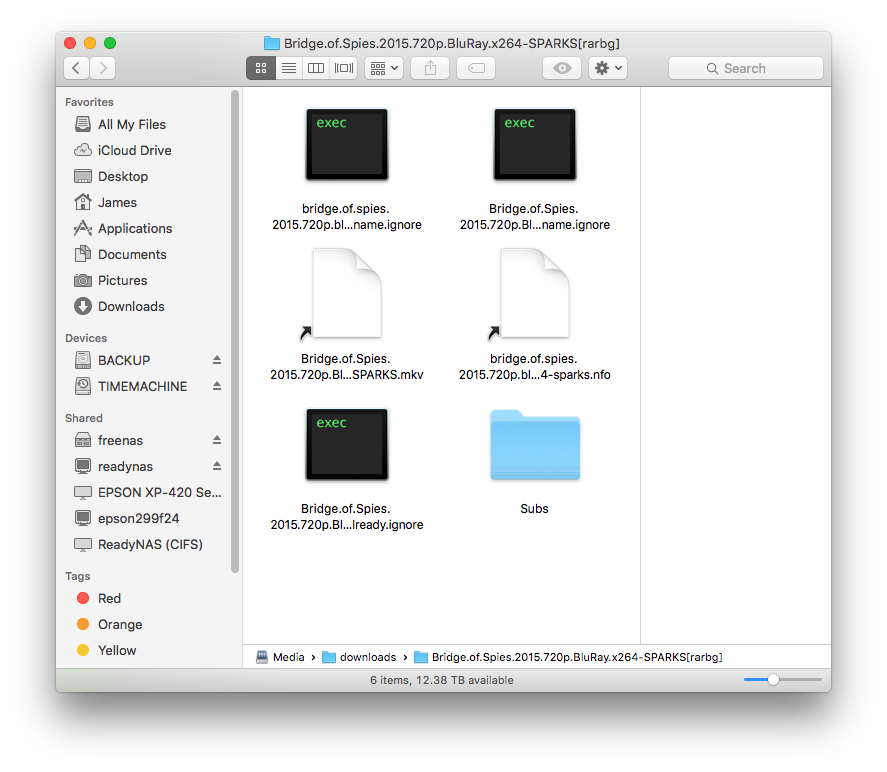This screenshot has width=887, height=772.
Task: Go back with the left chevron button
Action: click(76, 68)
